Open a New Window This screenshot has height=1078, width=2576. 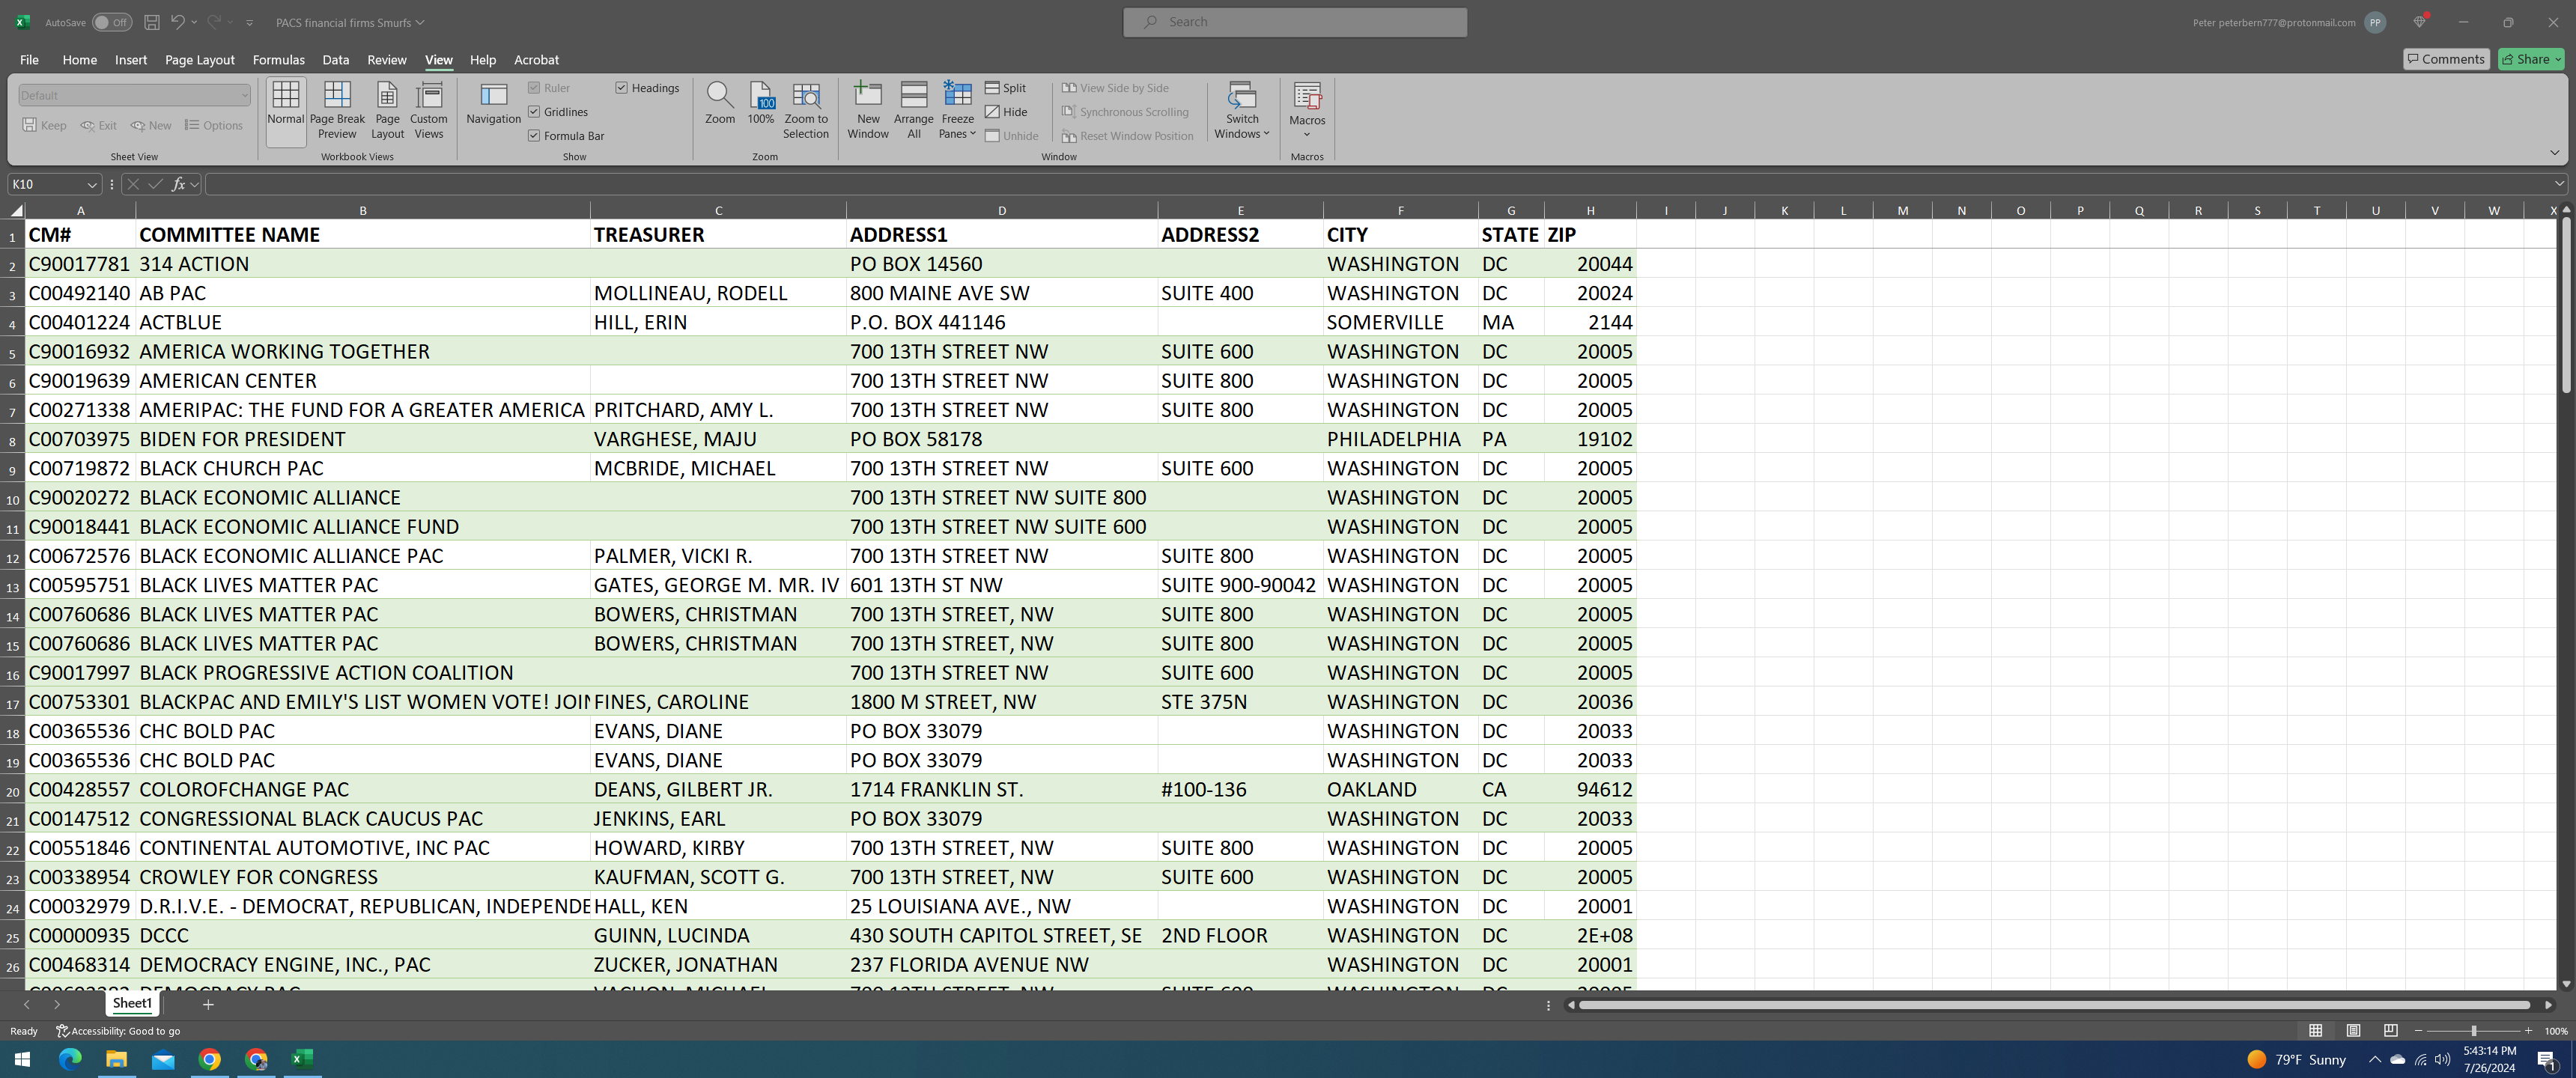click(867, 110)
